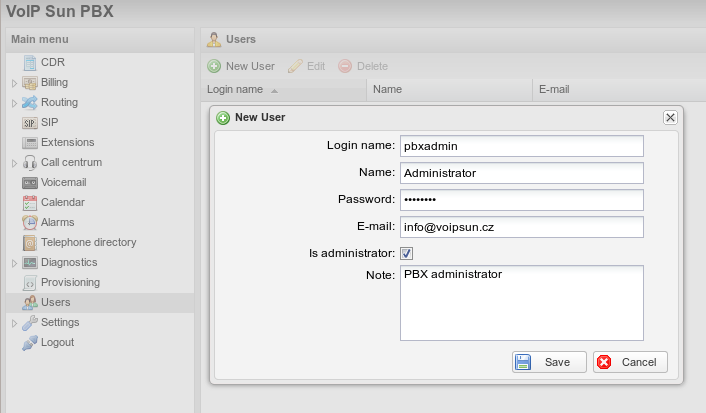Open the CDR icon in main menu
The image size is (706, 413).
click(30, 63)
